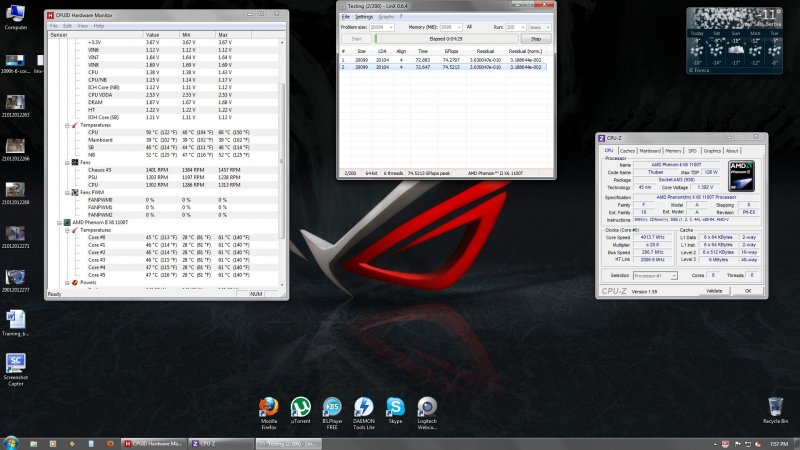Open the Help menu in HWMonitor
800x450 pixels.
99,26
